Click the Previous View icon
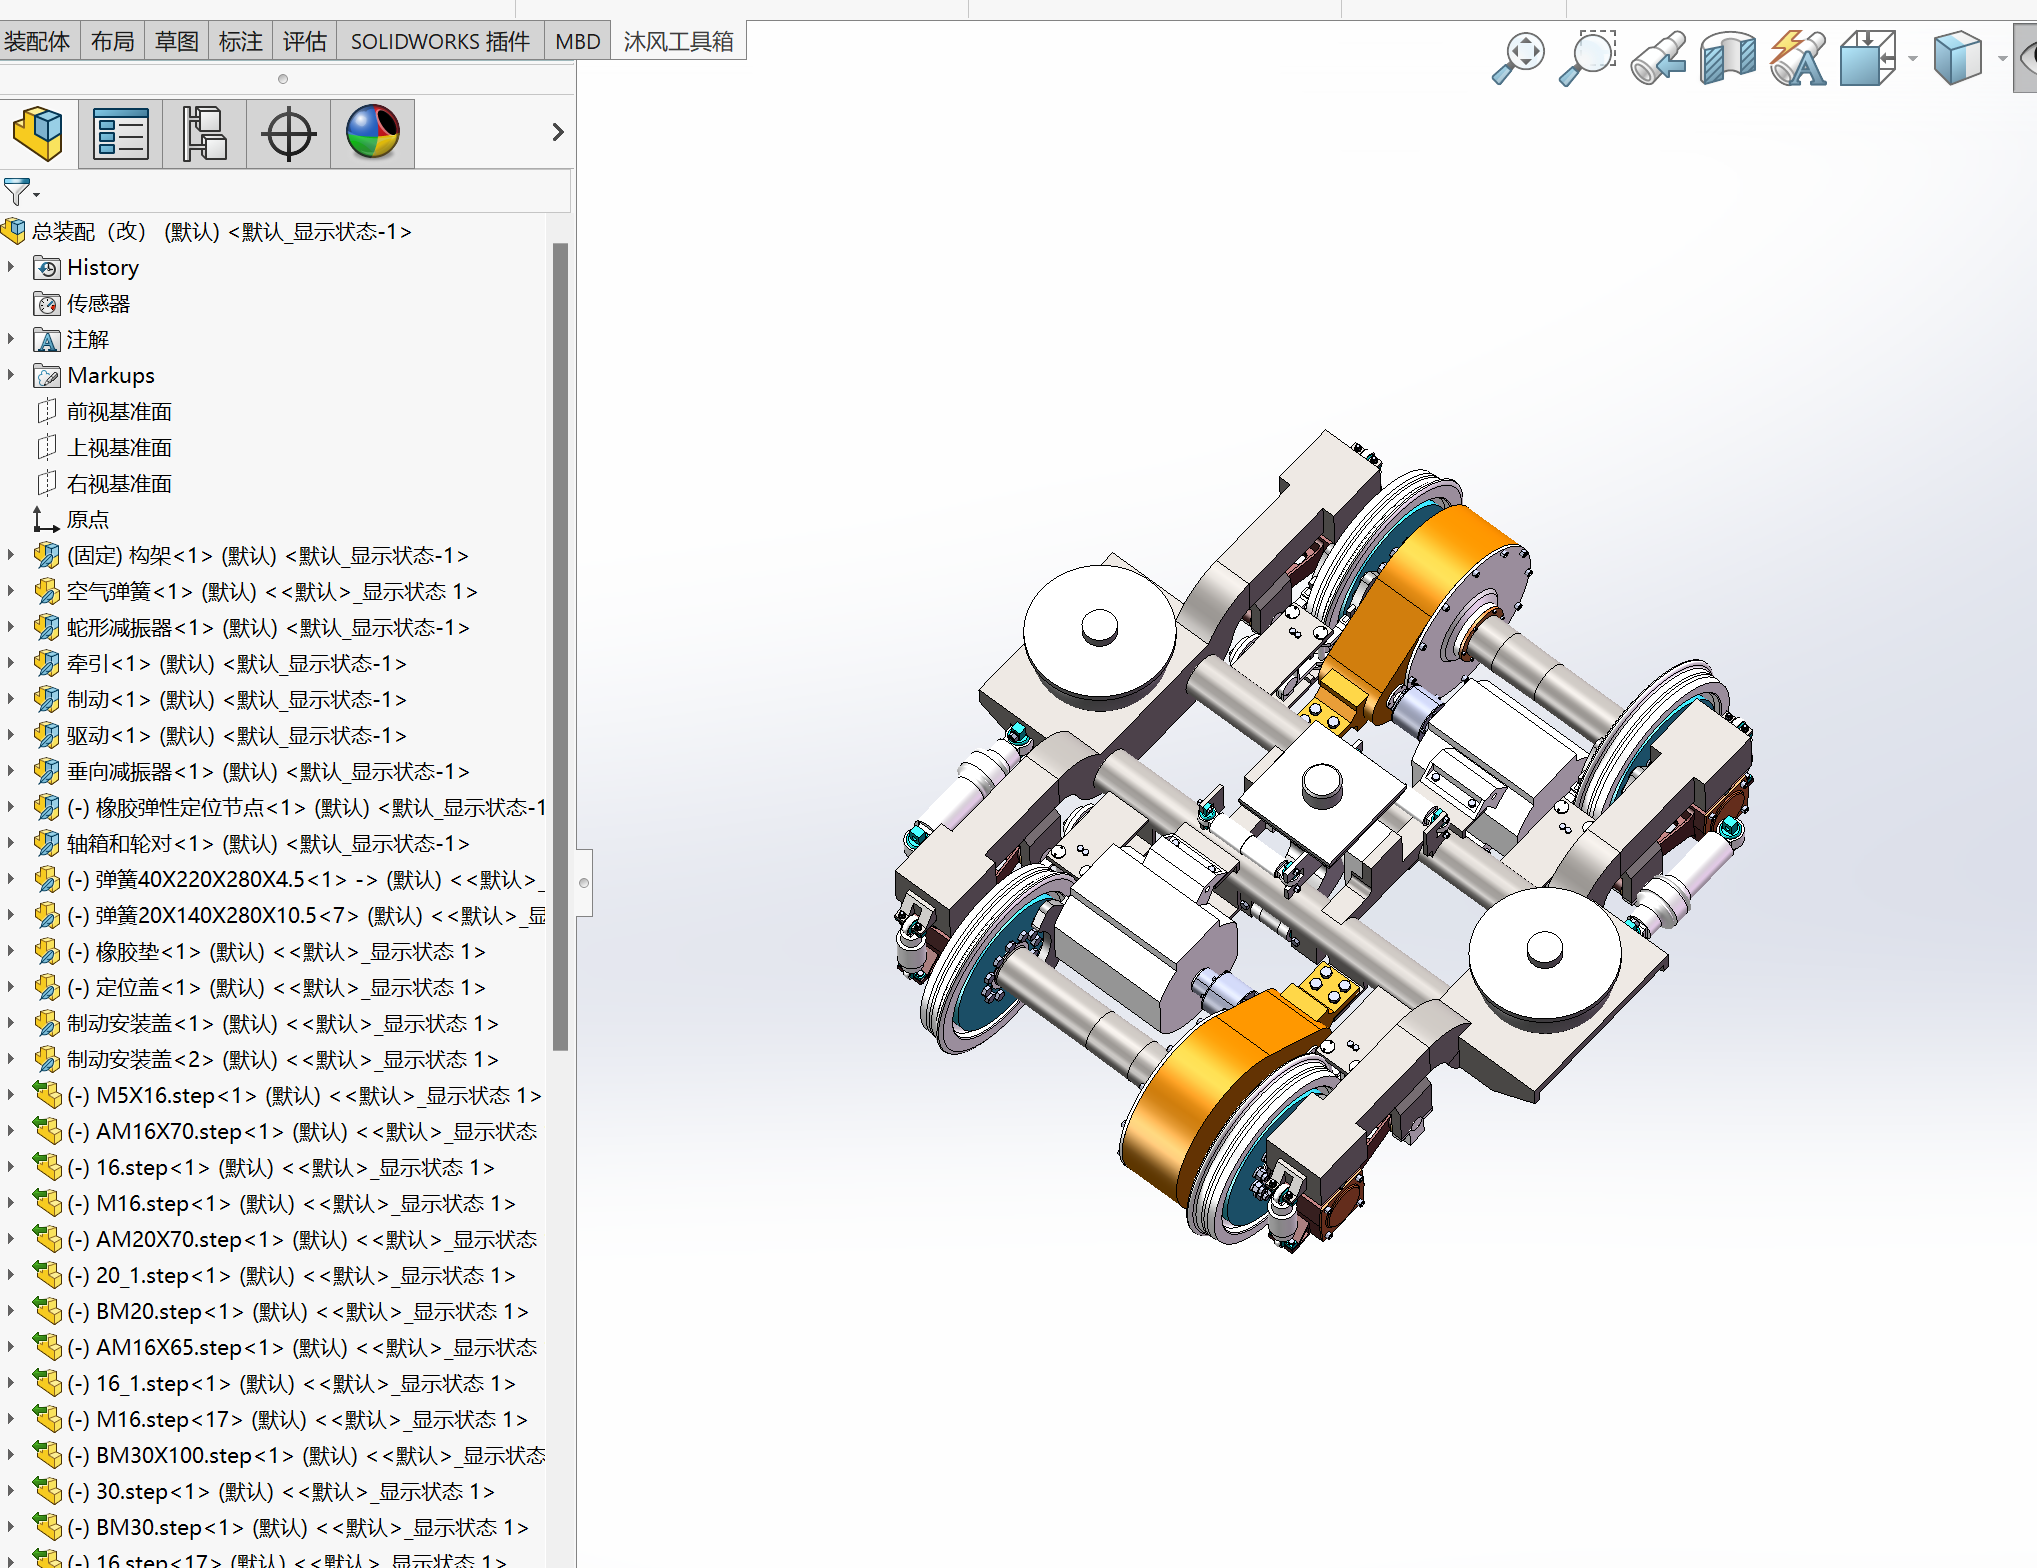 point(1658,59)
